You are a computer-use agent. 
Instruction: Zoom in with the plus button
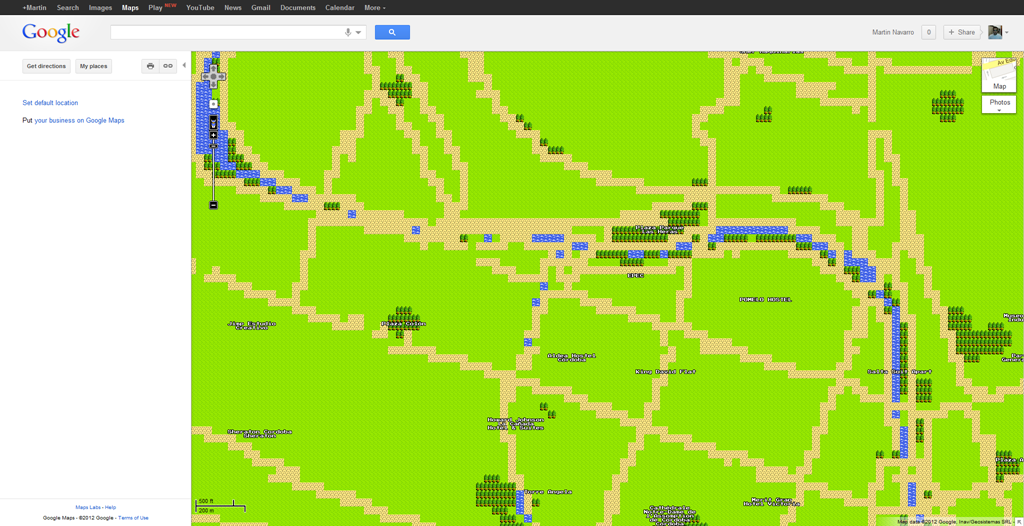point(213,135)
